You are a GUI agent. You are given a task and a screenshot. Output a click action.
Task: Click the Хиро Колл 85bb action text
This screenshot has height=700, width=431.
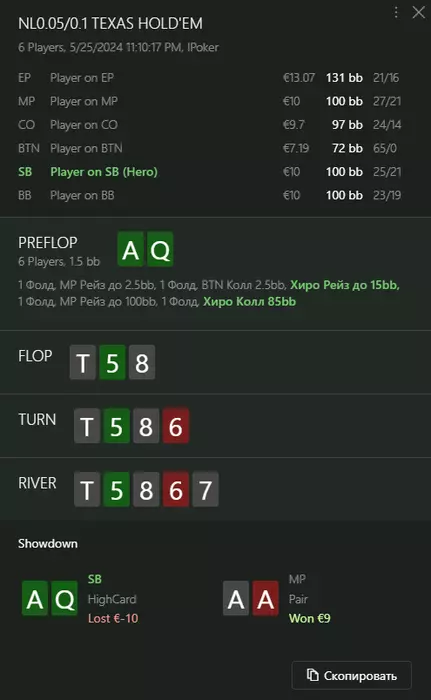click(249, 302)
